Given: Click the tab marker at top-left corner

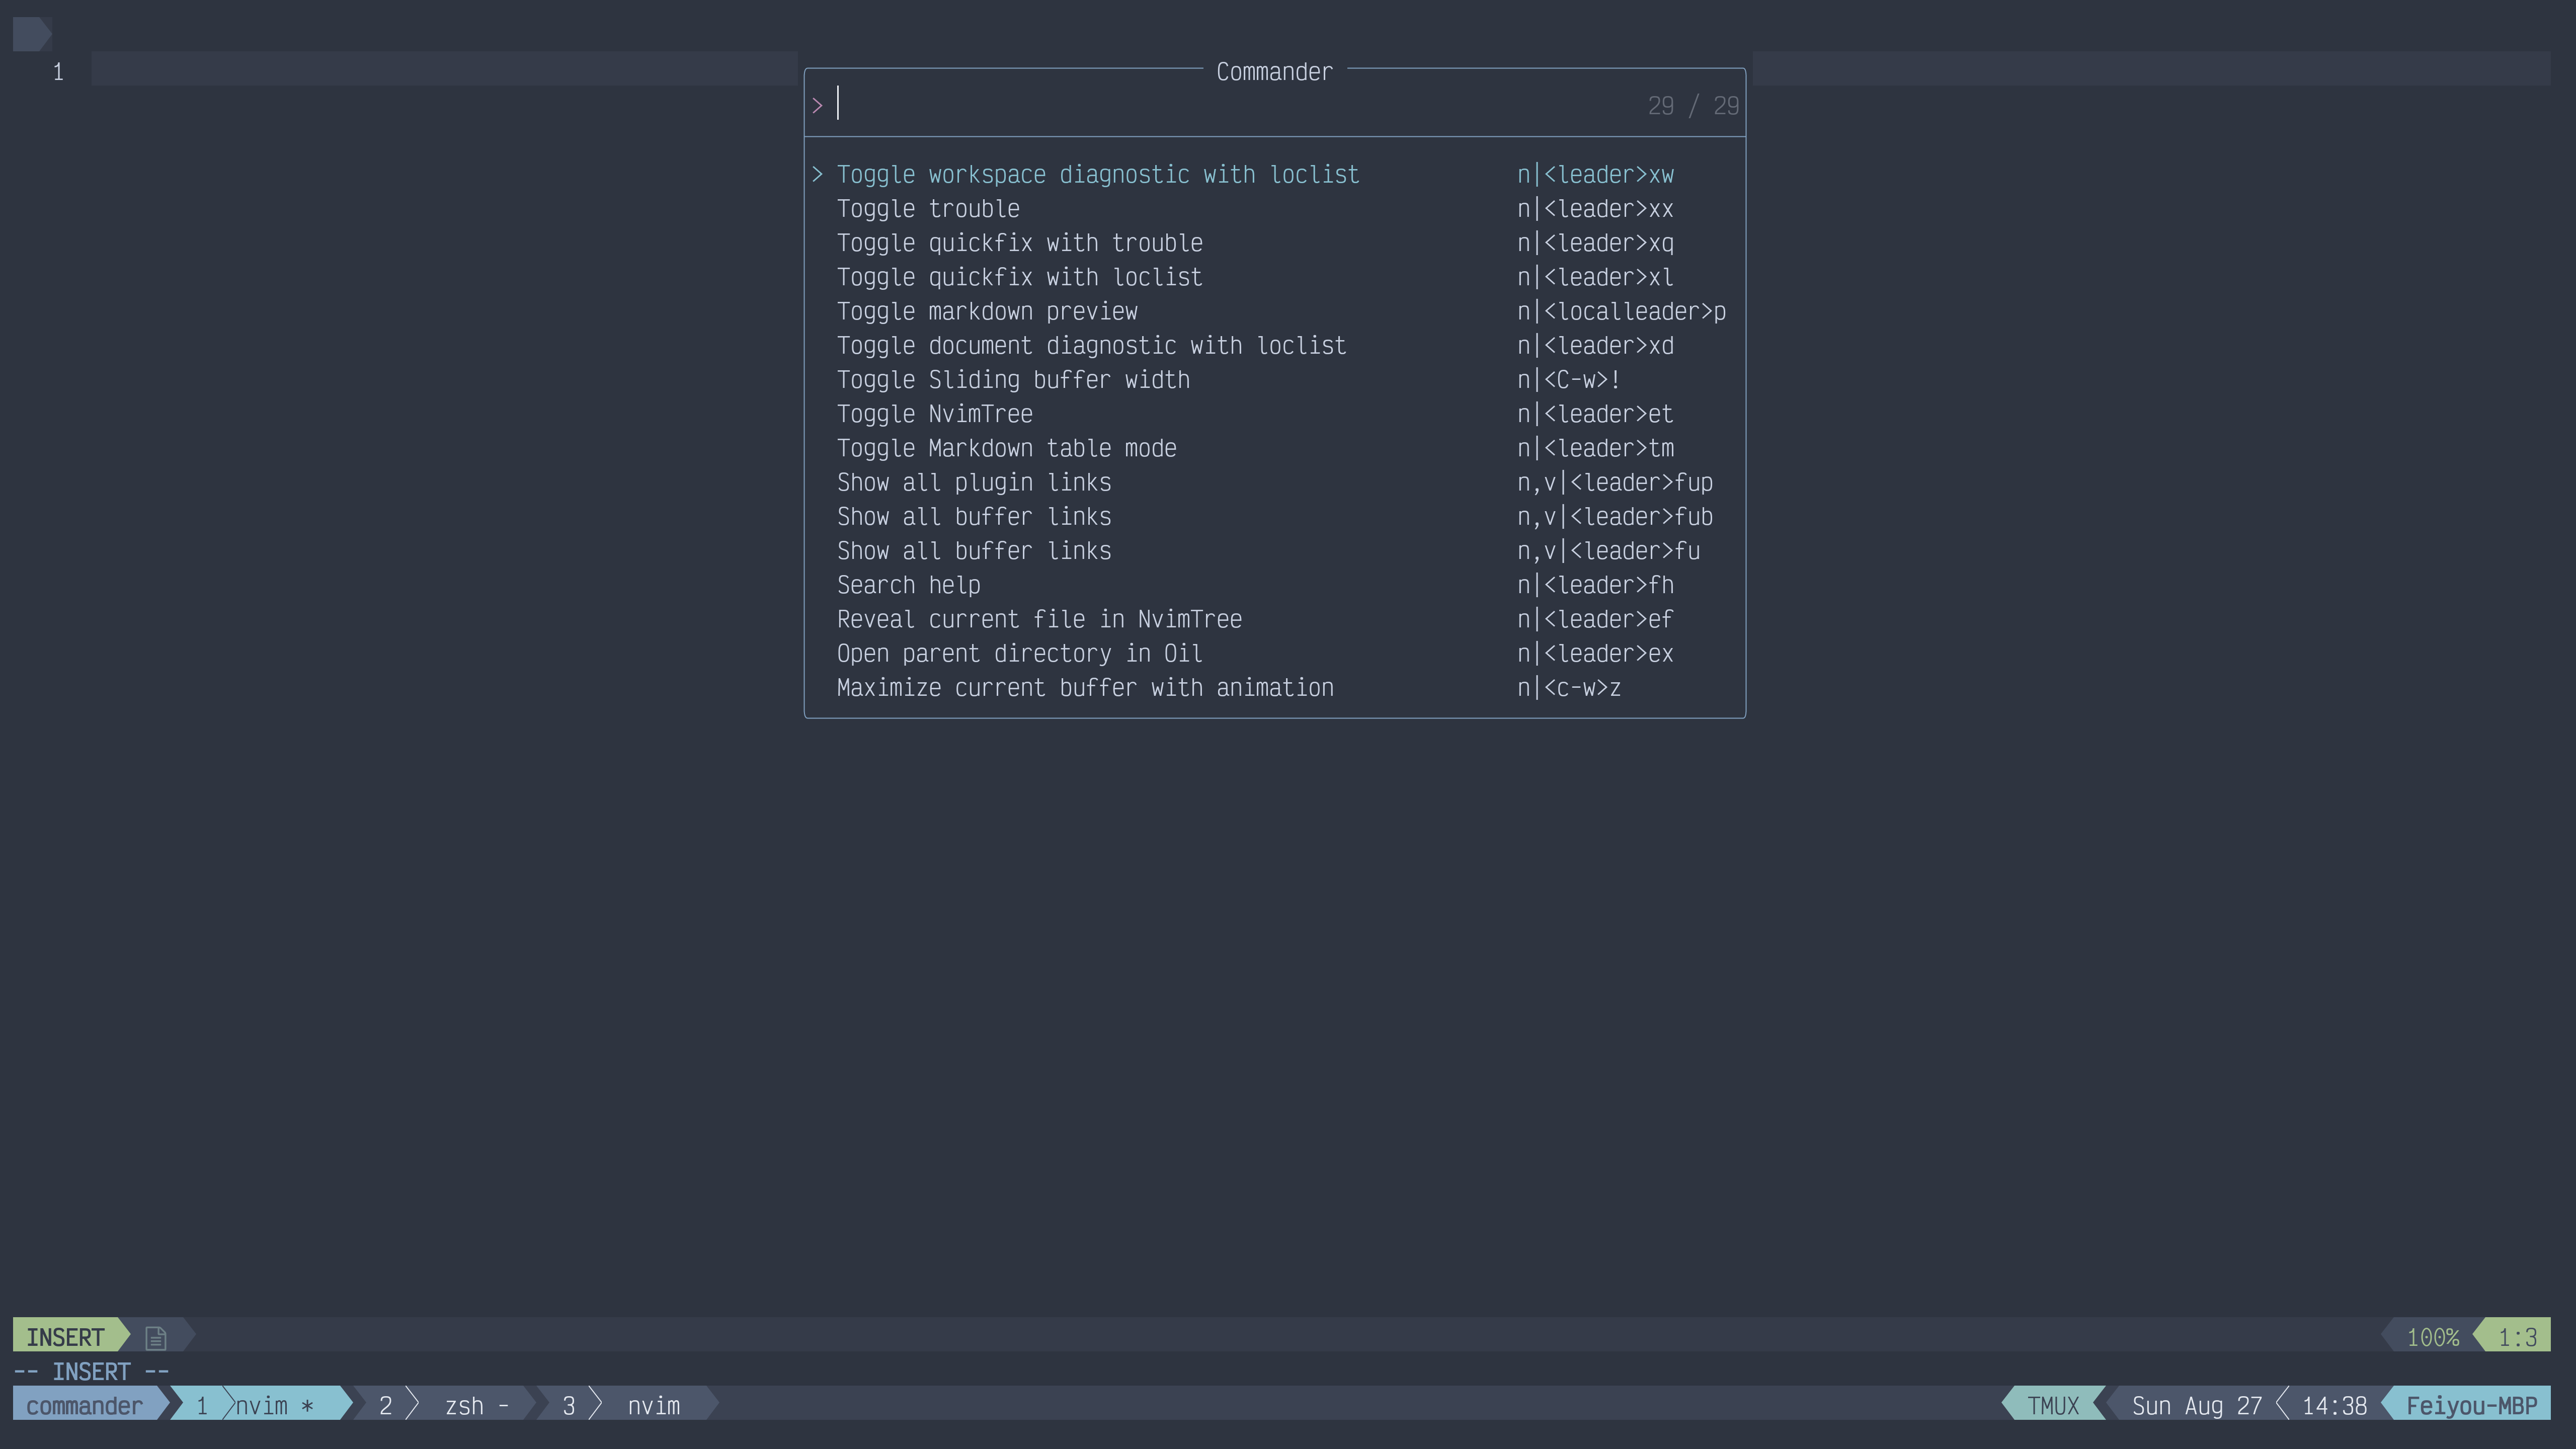Looking at the screenshot, I should [32, 34].
